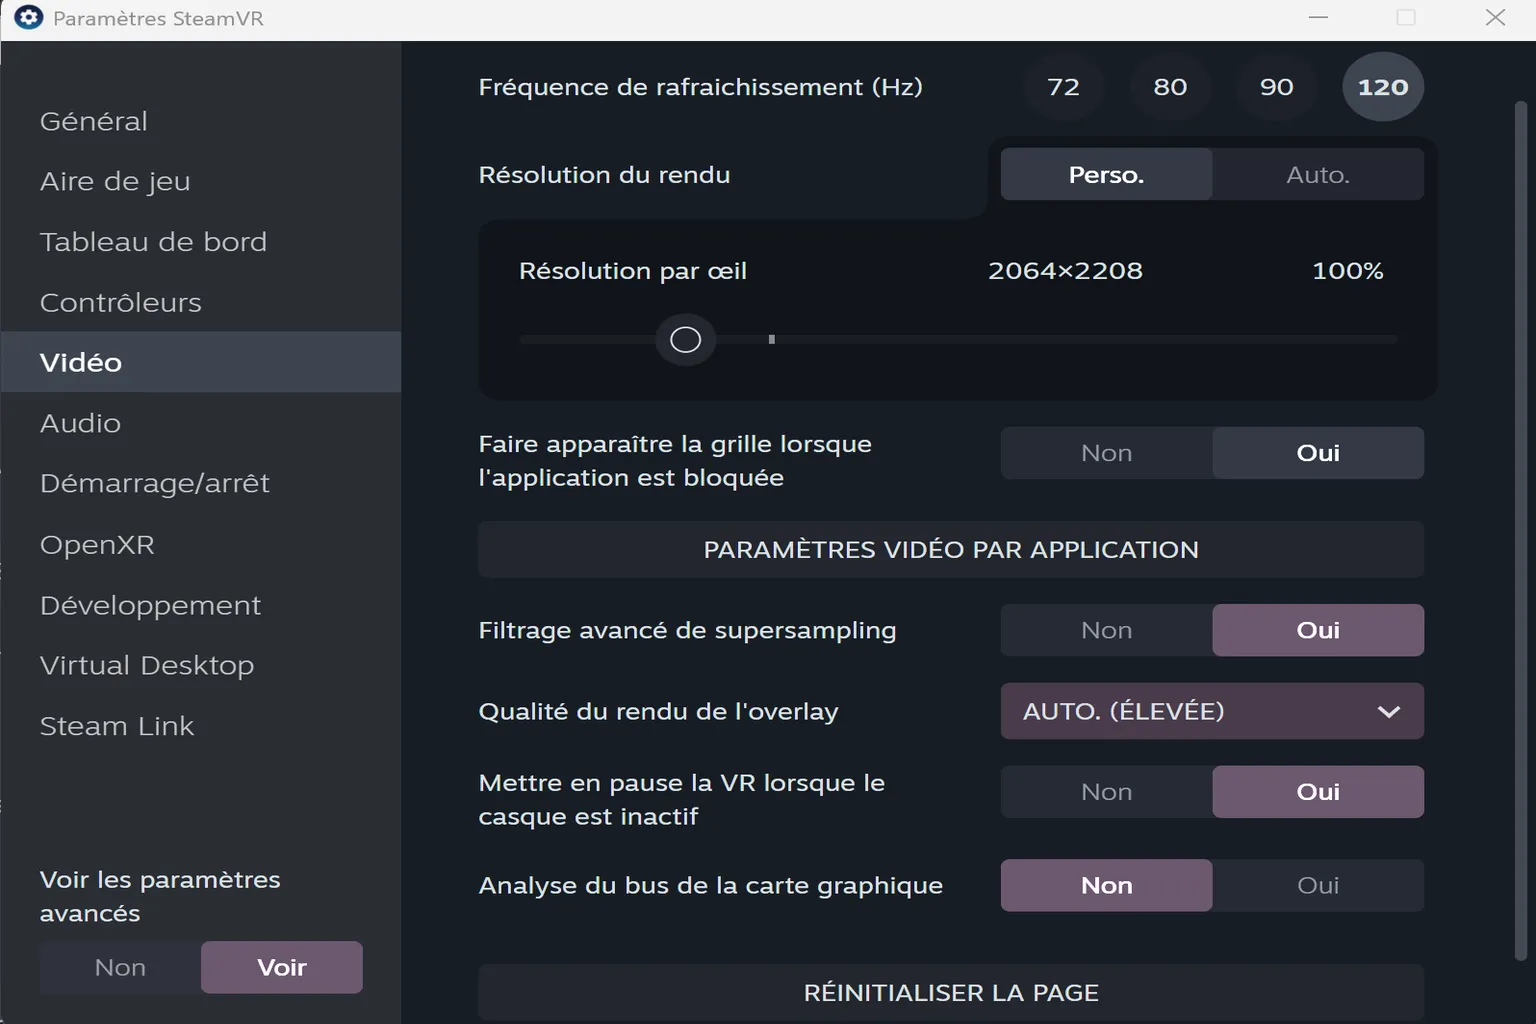Open the Contrôleurs section

click(200, 302)
